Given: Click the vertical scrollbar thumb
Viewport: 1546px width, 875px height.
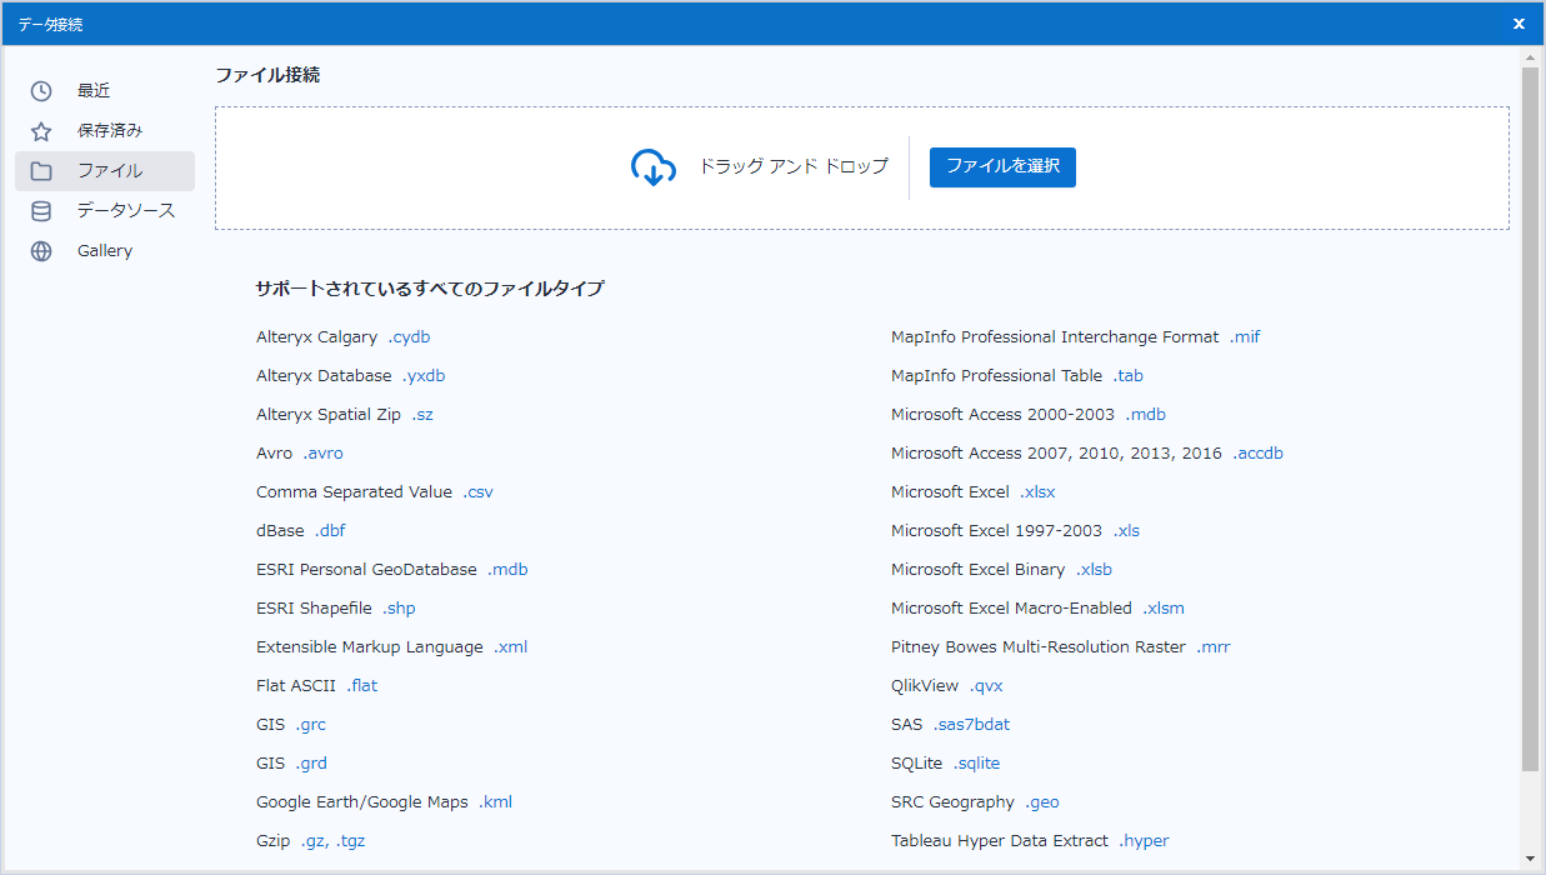Looking at the screenshot, I should point(1530,419).
